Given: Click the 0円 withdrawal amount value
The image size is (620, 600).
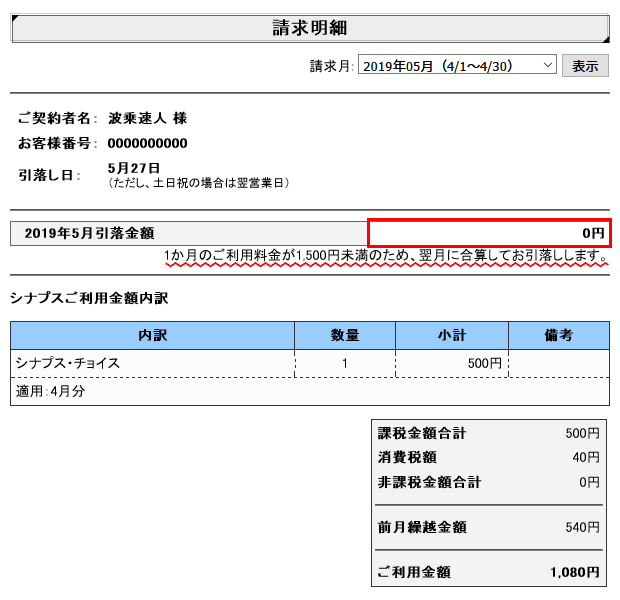Looking at the screenshot, I should (x=593, y=233).
